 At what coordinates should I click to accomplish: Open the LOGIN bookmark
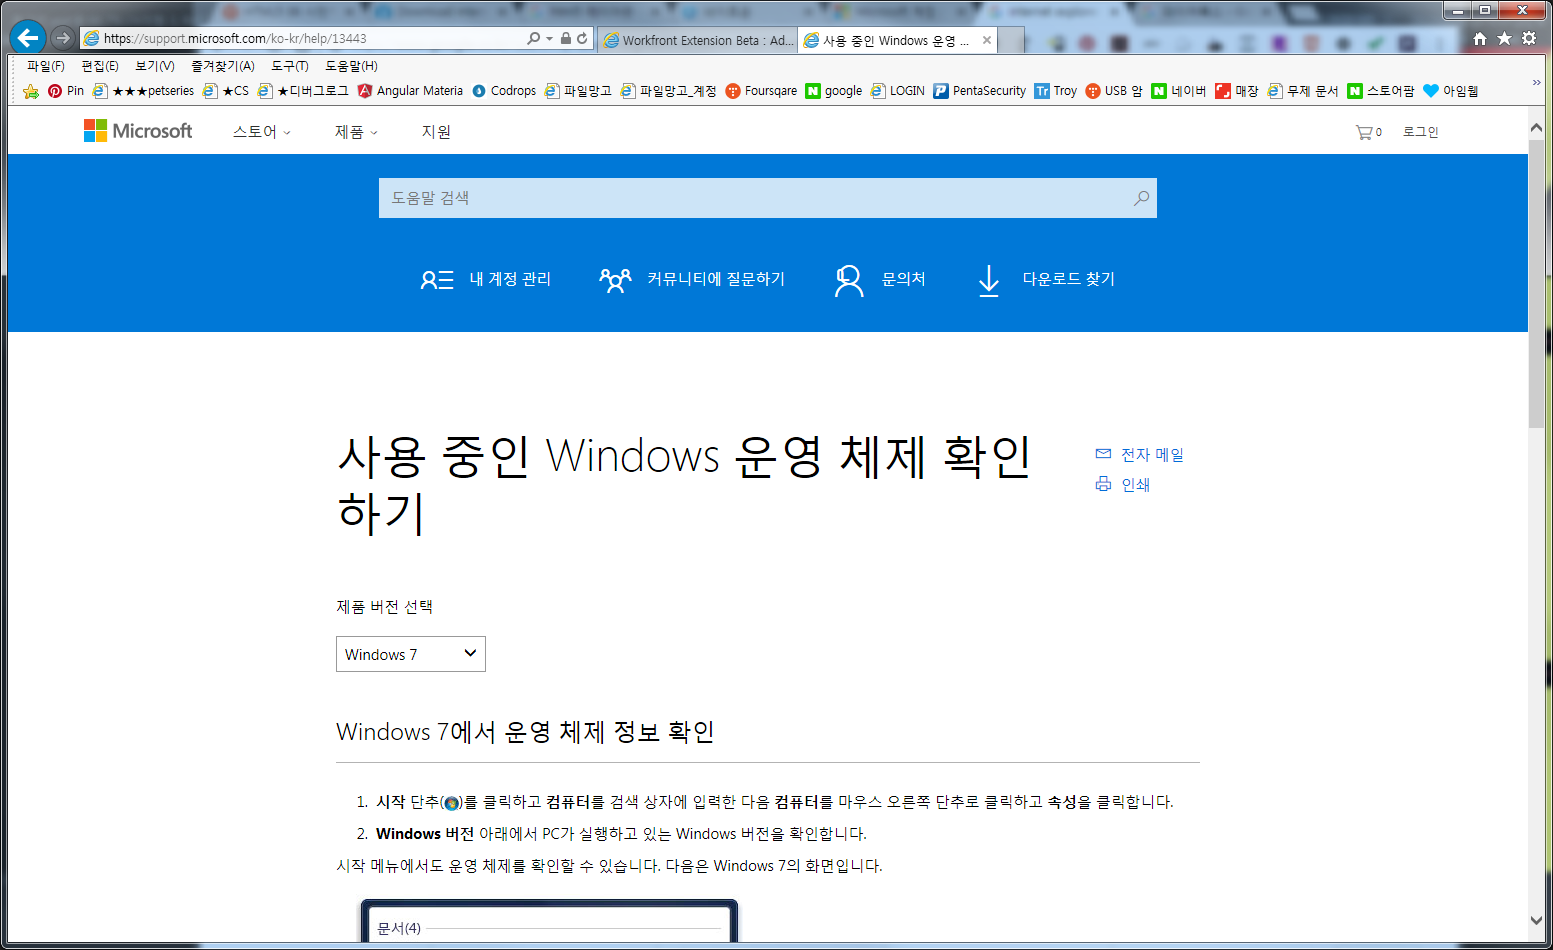click(x=898, y=91)
